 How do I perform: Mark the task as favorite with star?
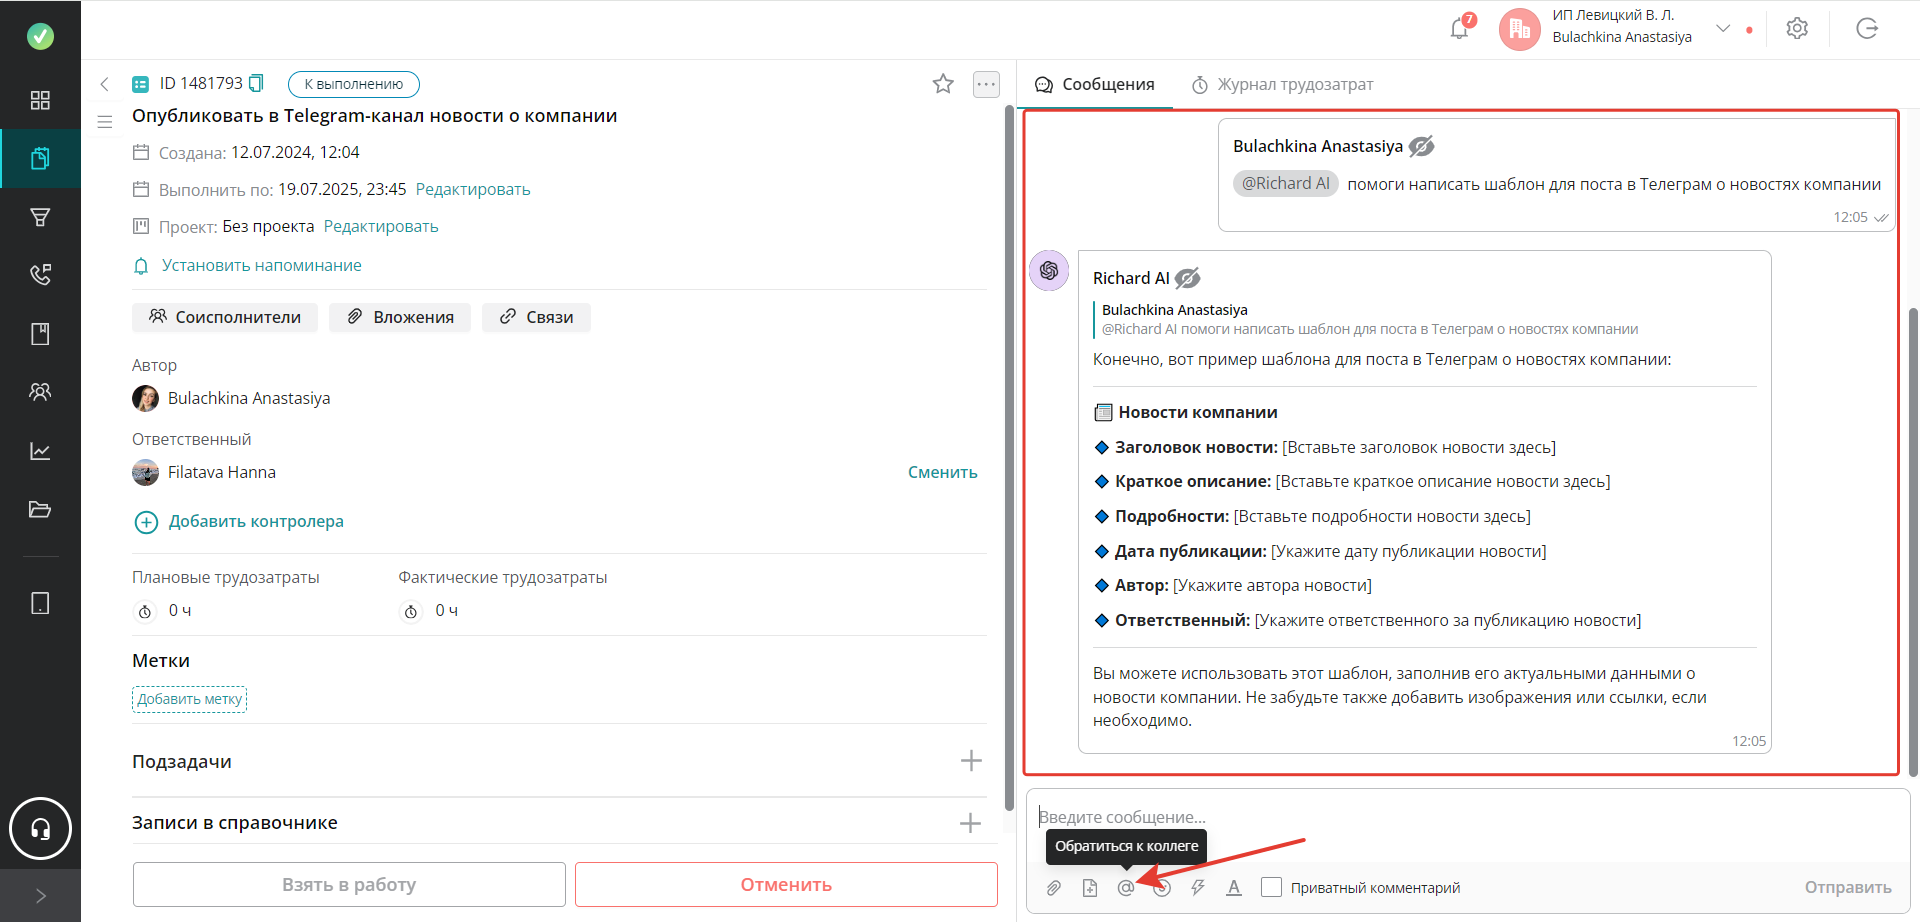pyautogui.click(x=943, y=84)
